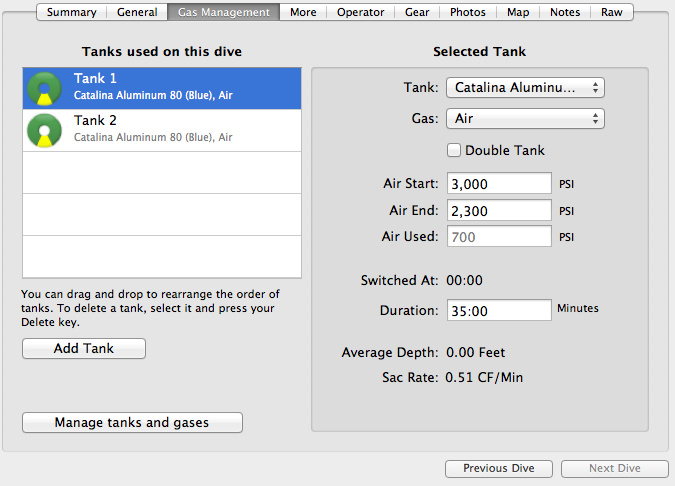Click in the Air End field
Screen dimensions: 675x486
(x=499, y=210)
